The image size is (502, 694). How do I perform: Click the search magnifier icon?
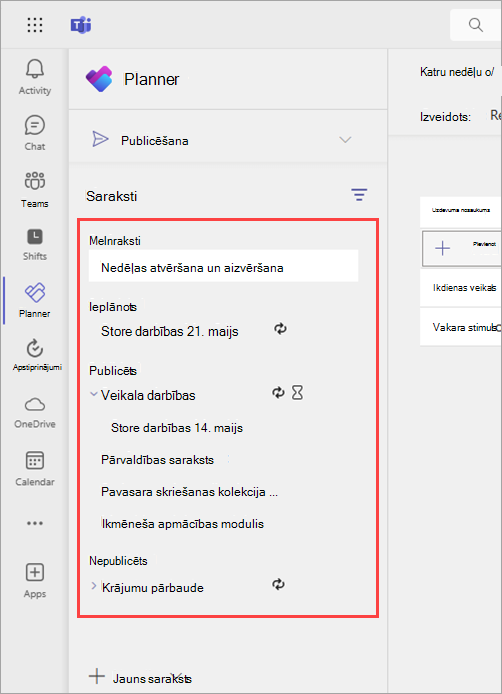[476, 25]
